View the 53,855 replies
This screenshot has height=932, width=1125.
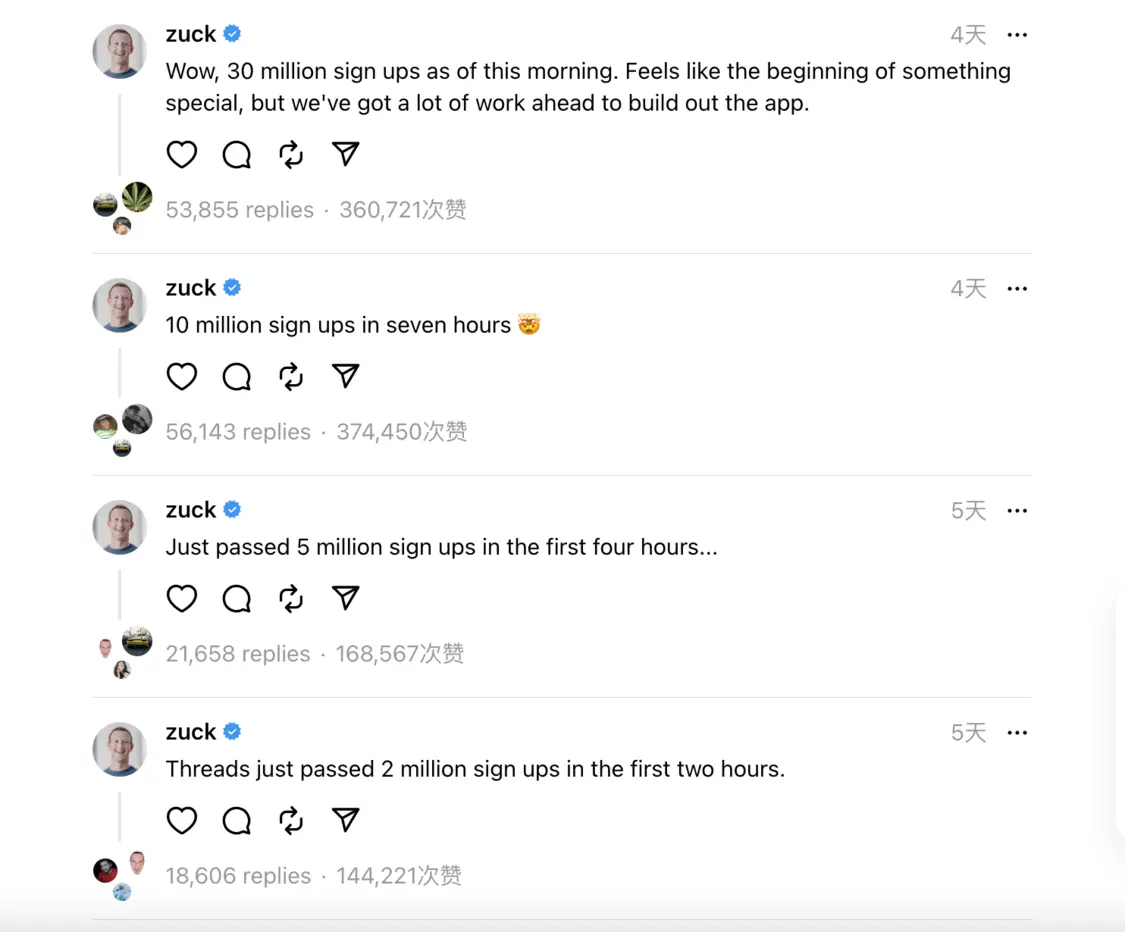[x=239, y=210]
